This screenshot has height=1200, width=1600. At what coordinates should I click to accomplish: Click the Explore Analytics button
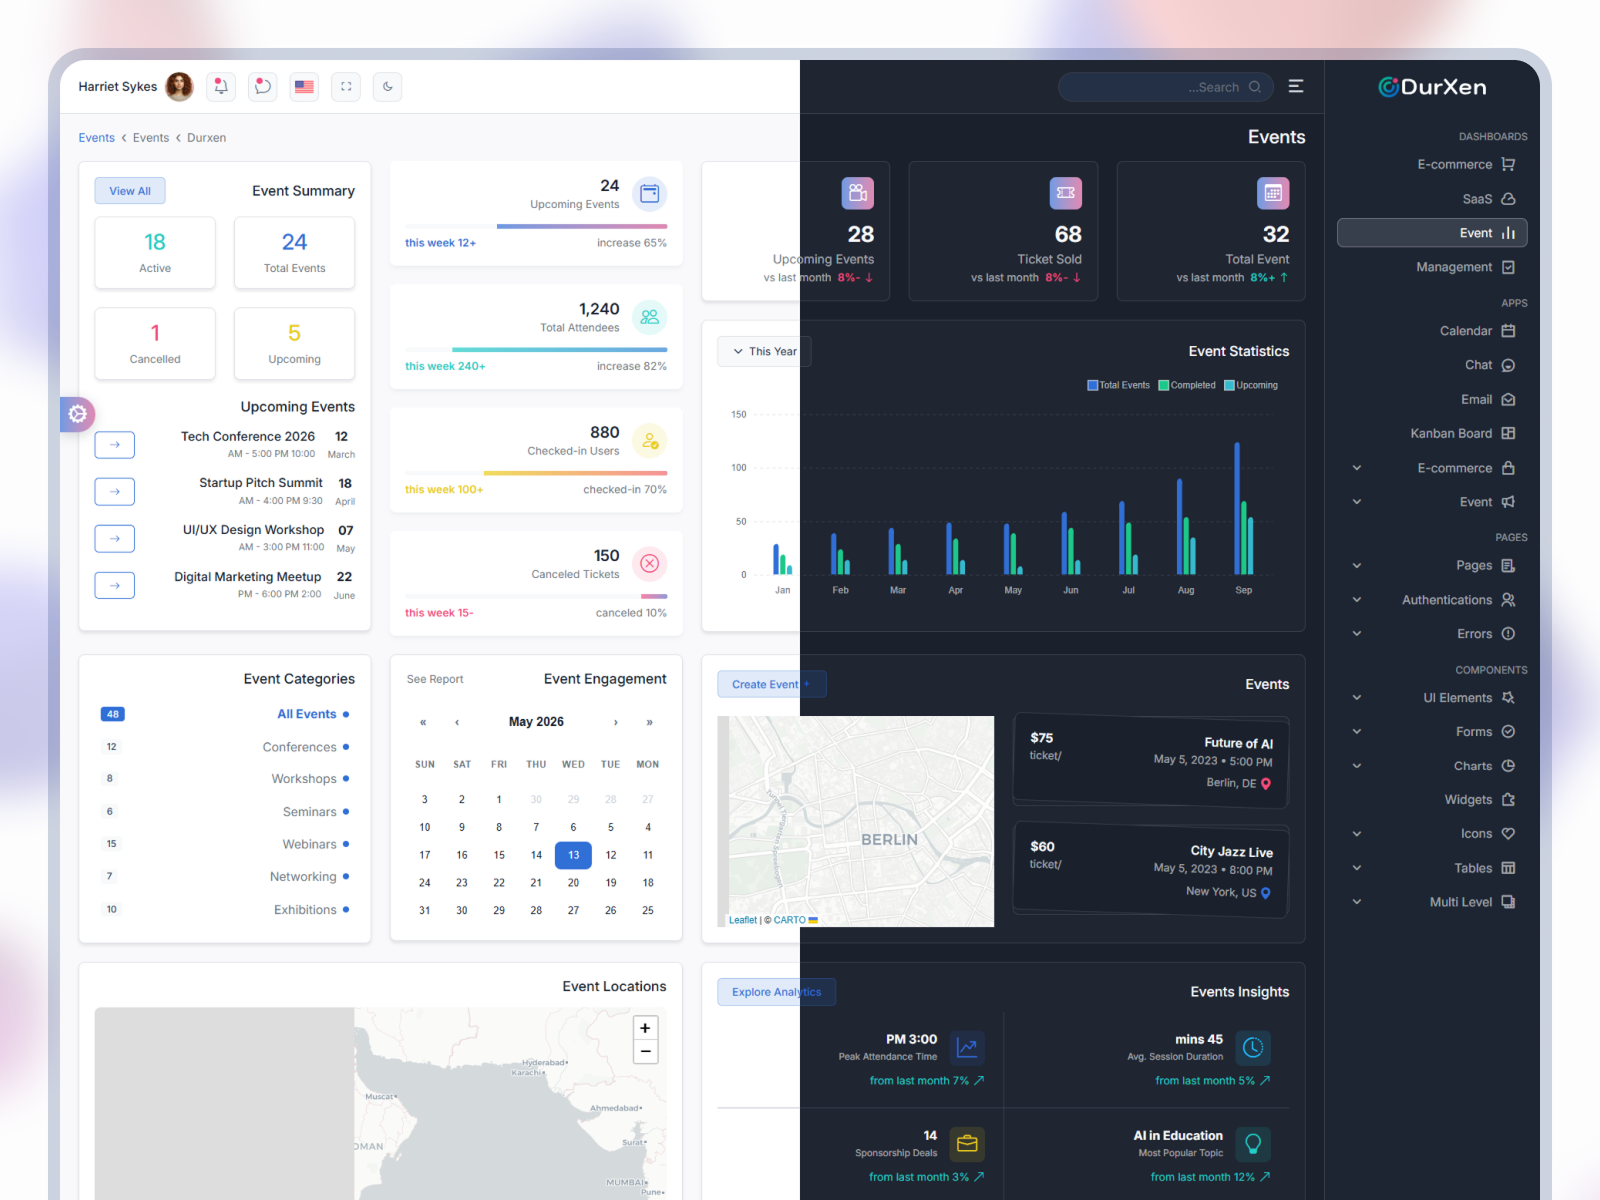pyautogui.click(x=777, y=992)
